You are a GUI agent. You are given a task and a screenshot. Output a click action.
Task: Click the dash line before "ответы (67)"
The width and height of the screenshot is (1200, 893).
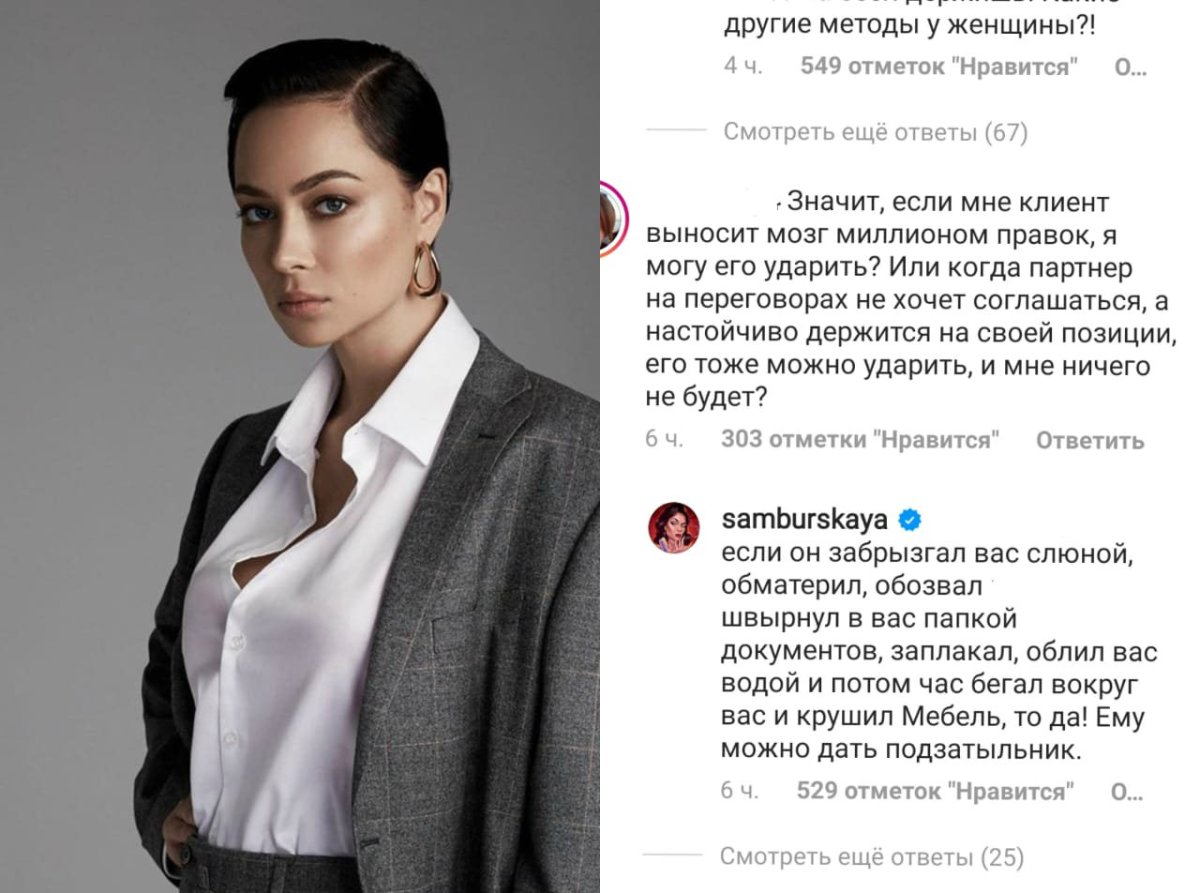point(676,132)
